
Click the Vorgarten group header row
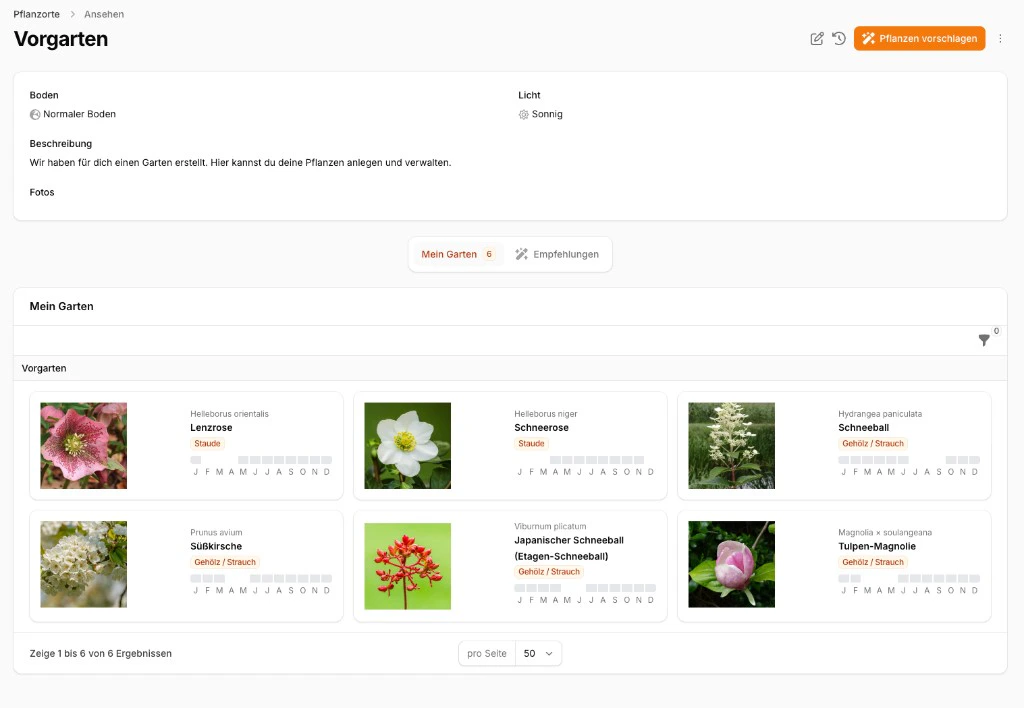pos(510,368)
